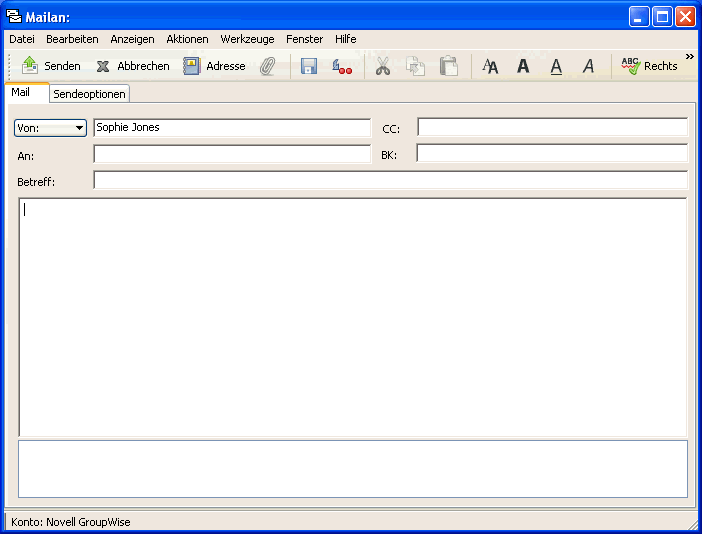Viewport: 702px width, 534px height.
Task: Open the Datei menu
Action: click(22, 39)
